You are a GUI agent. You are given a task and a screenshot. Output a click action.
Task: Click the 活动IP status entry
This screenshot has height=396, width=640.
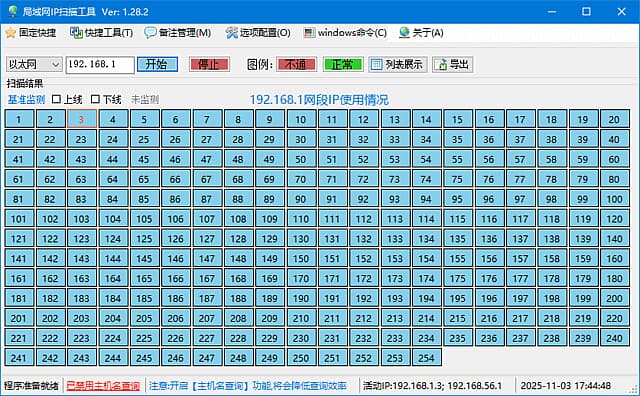point(432,385)
